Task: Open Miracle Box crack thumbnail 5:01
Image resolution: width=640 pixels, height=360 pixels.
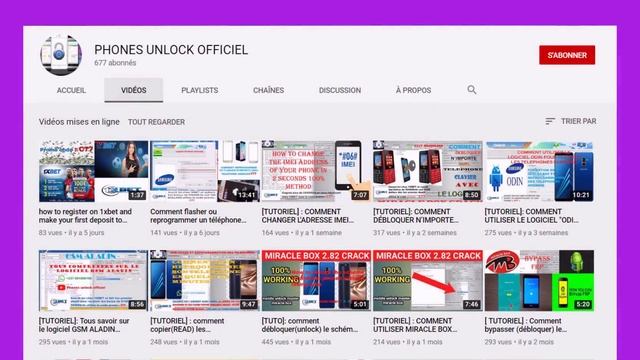Action: coord(316,280)
